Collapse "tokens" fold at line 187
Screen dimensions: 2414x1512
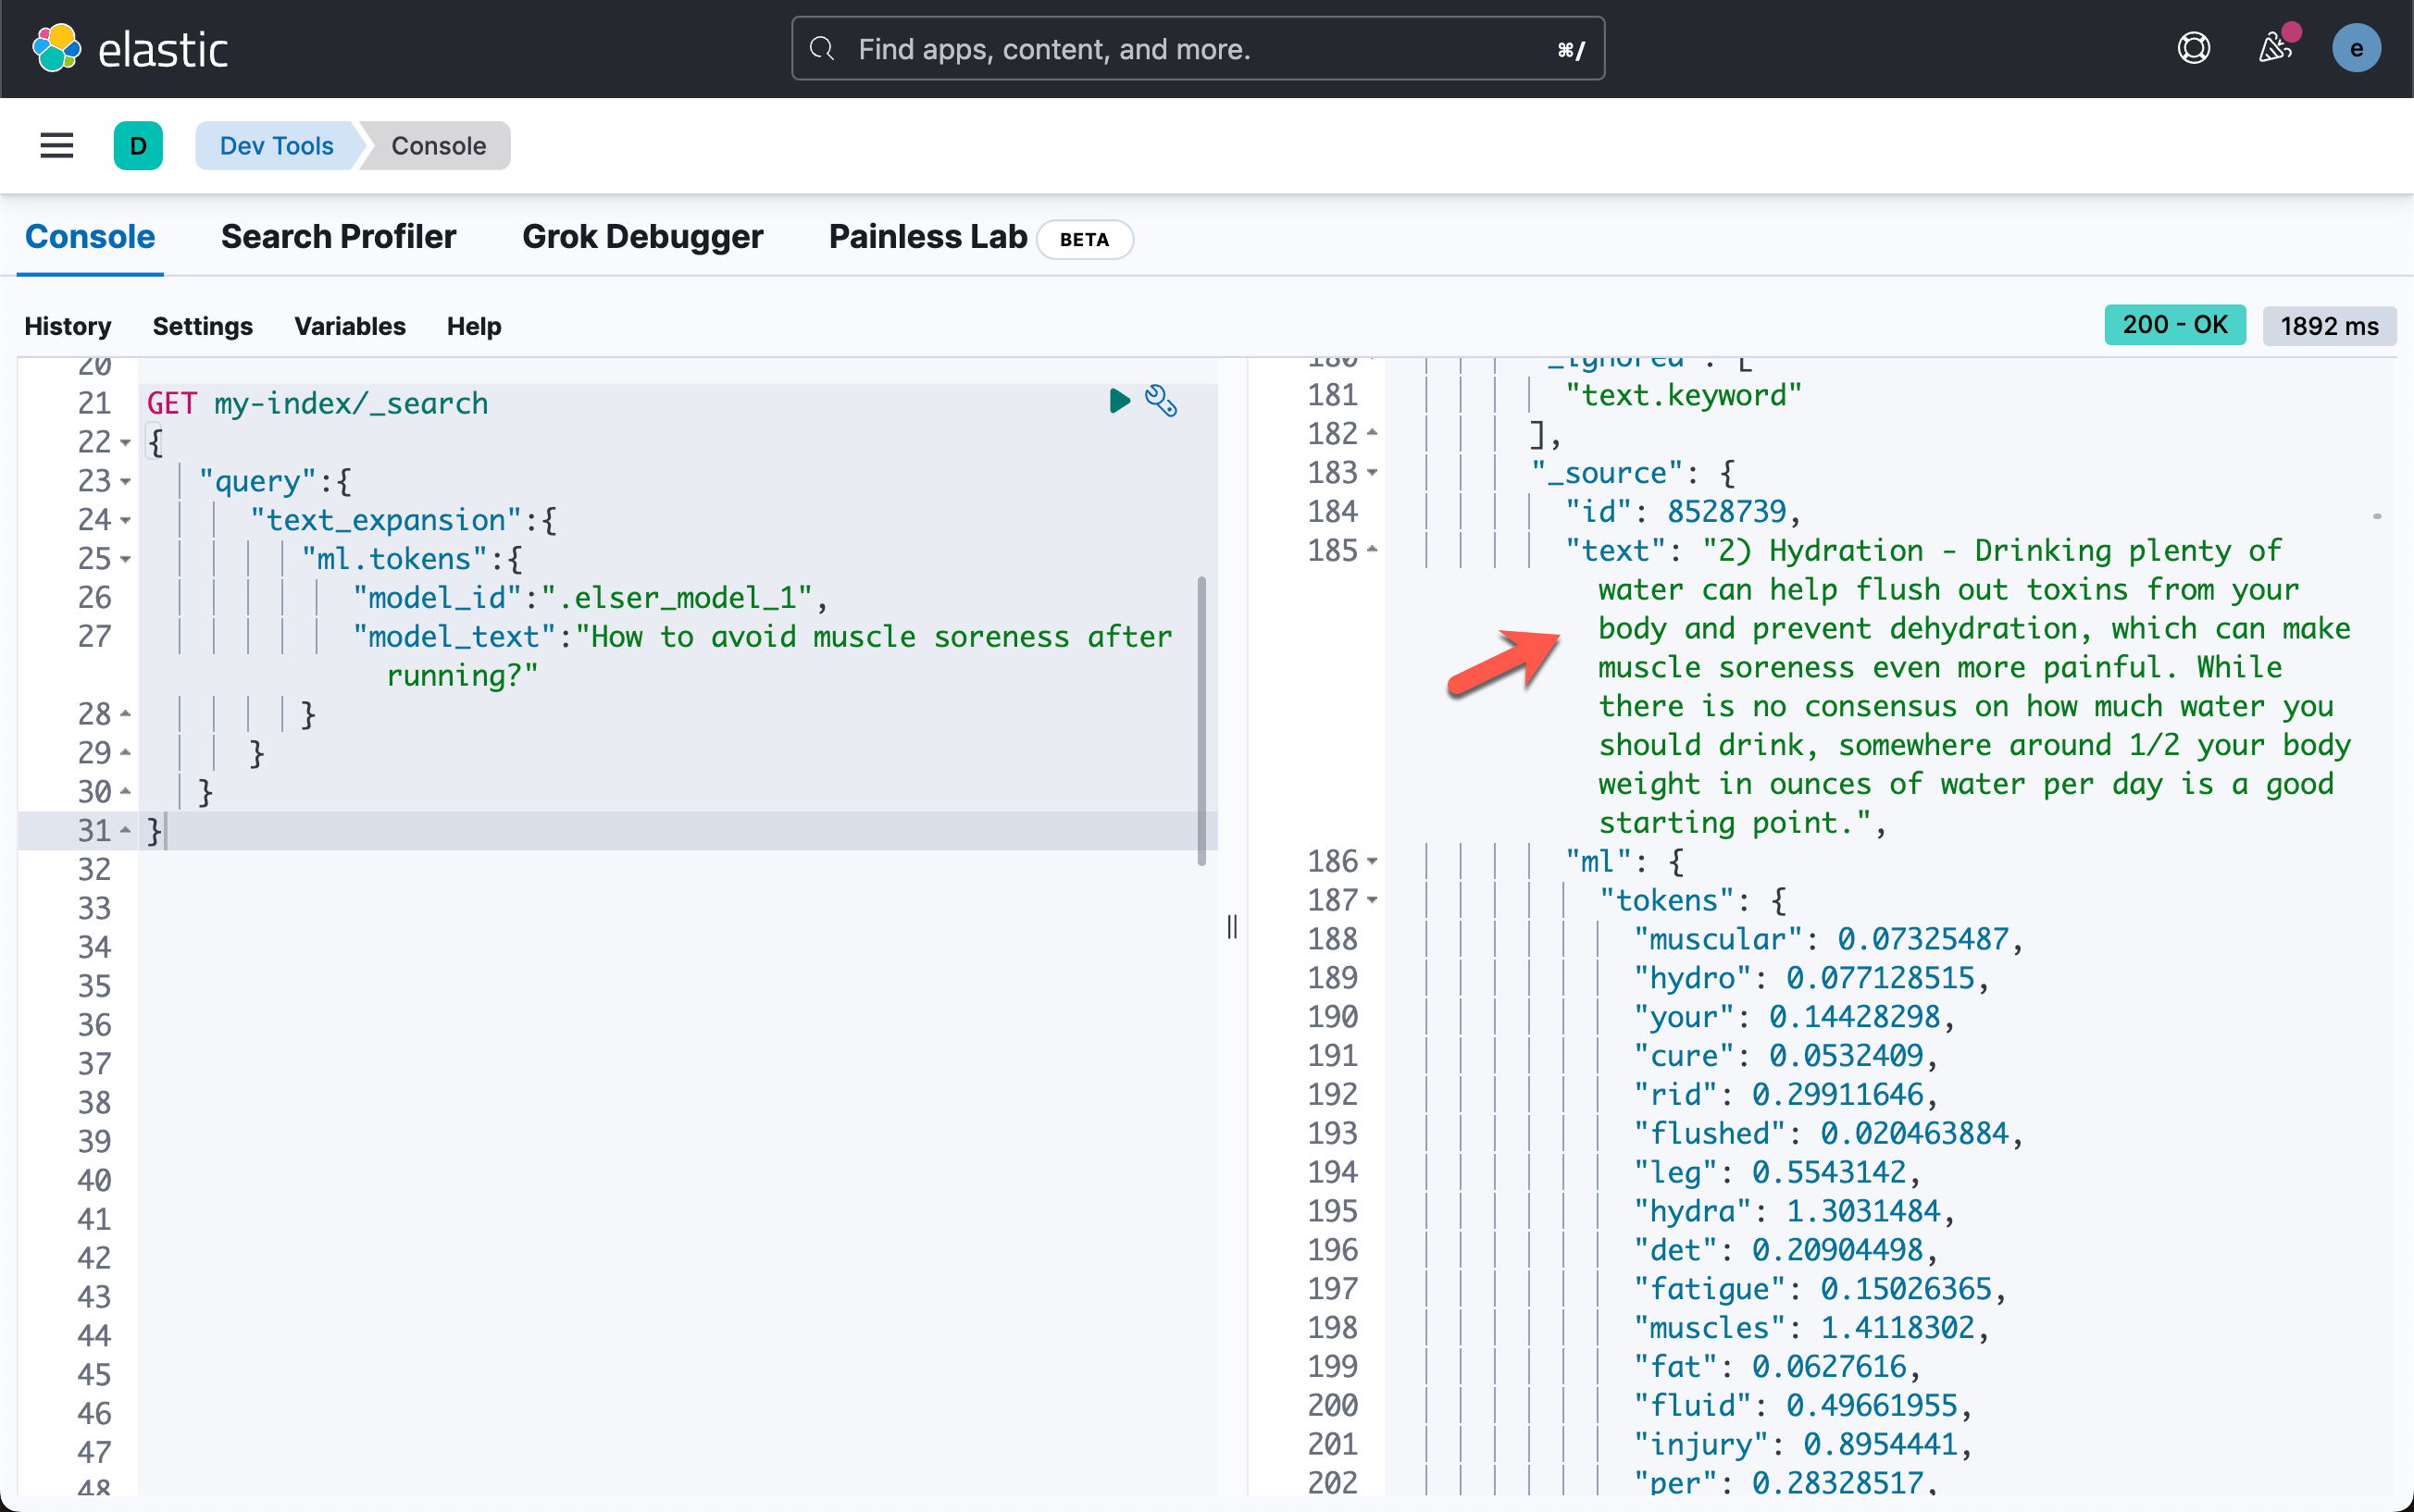[x=1373, y=900]
